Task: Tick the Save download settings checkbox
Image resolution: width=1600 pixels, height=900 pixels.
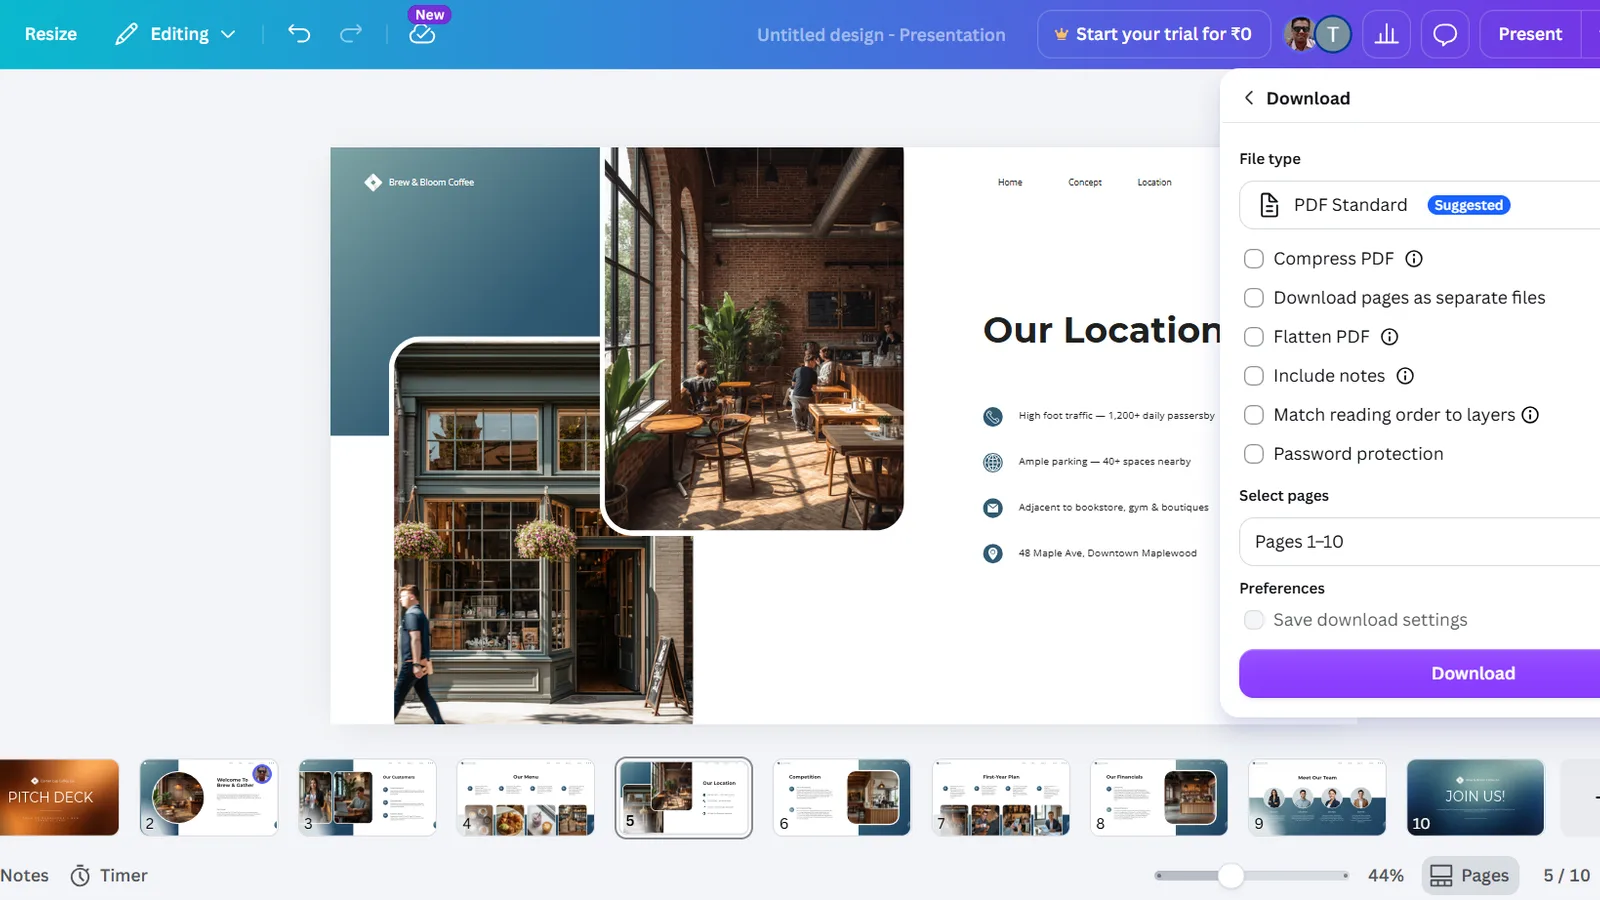Action: pos(1254,620)
